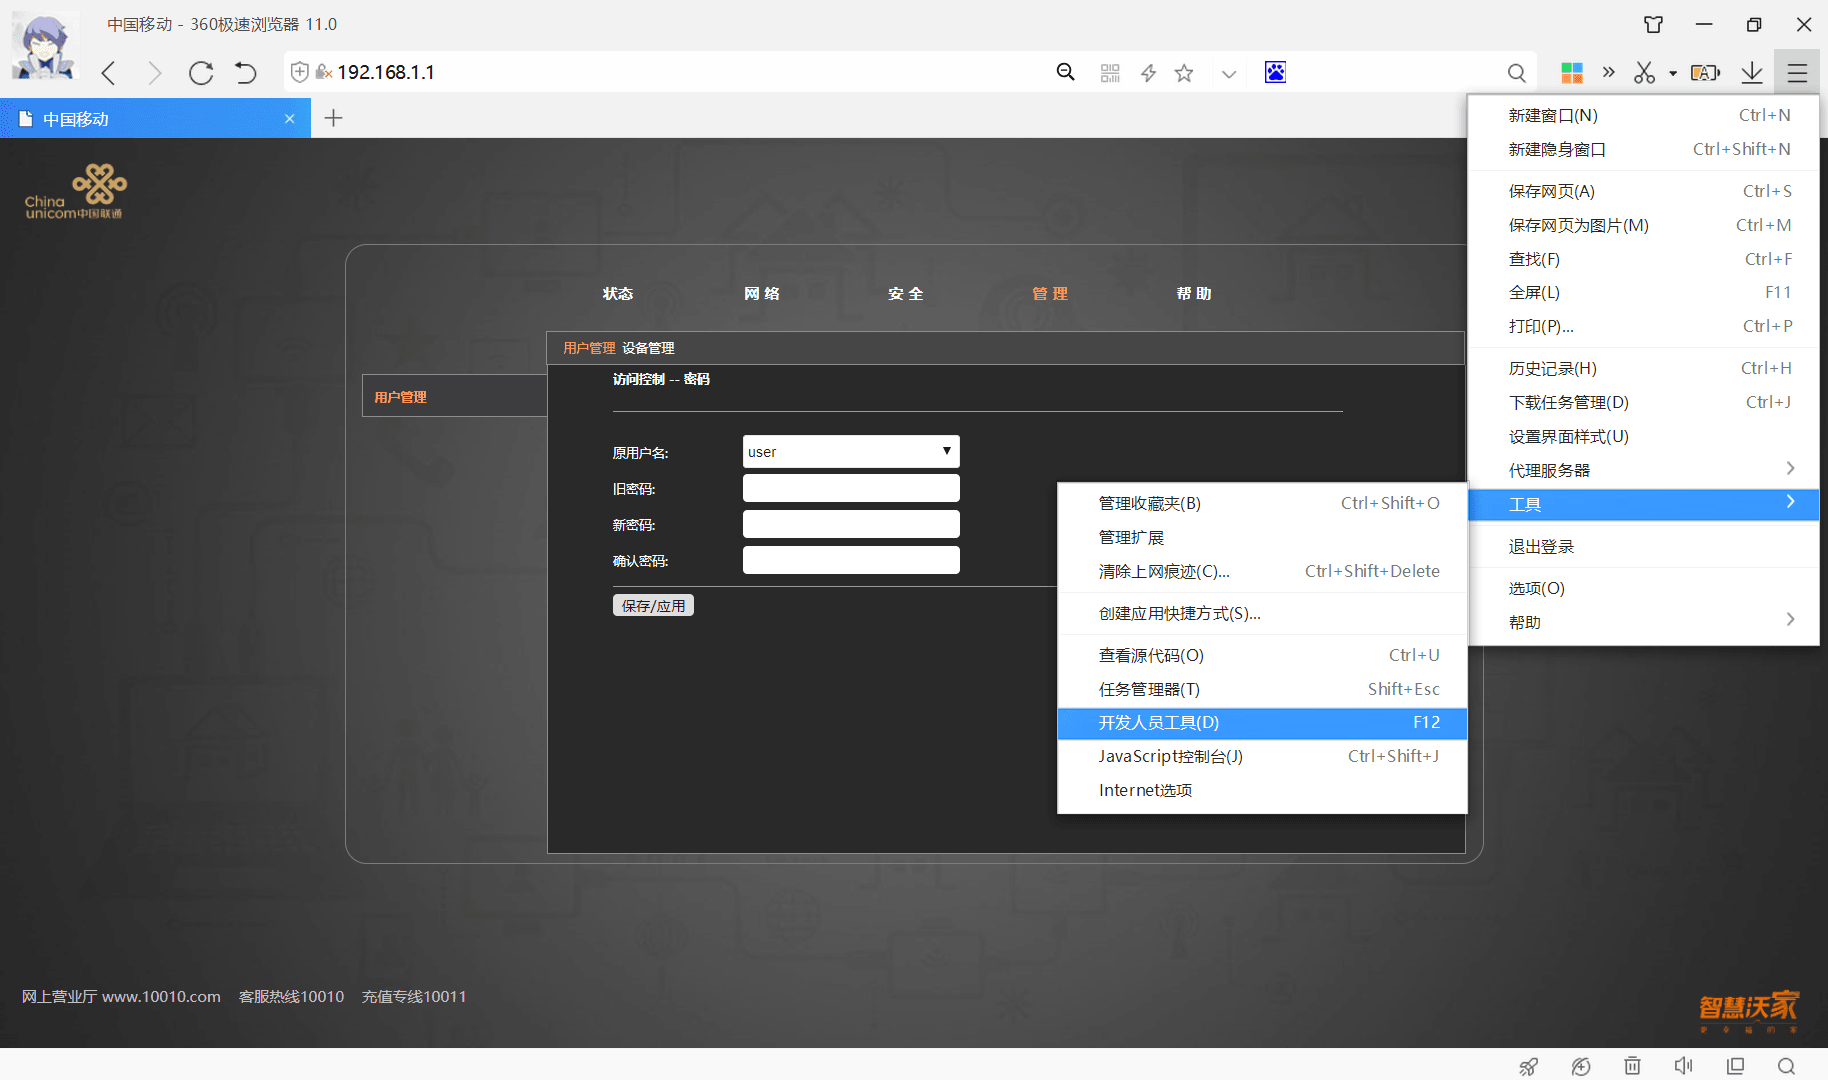Click the Baidu paw search engine icon

pos(1275,72)
